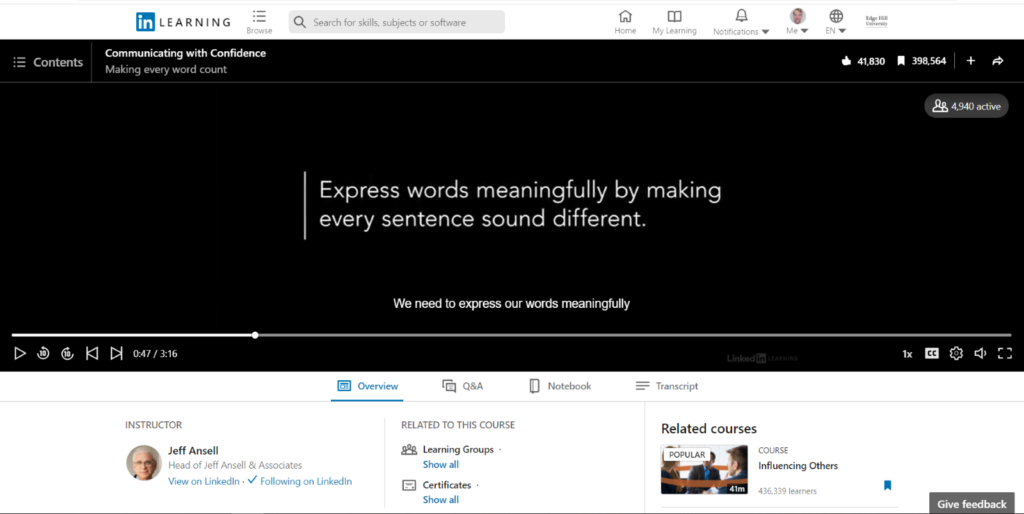Screen dimensions: 1024x514
Task: Open the Notebook tab
Action: 560,386
